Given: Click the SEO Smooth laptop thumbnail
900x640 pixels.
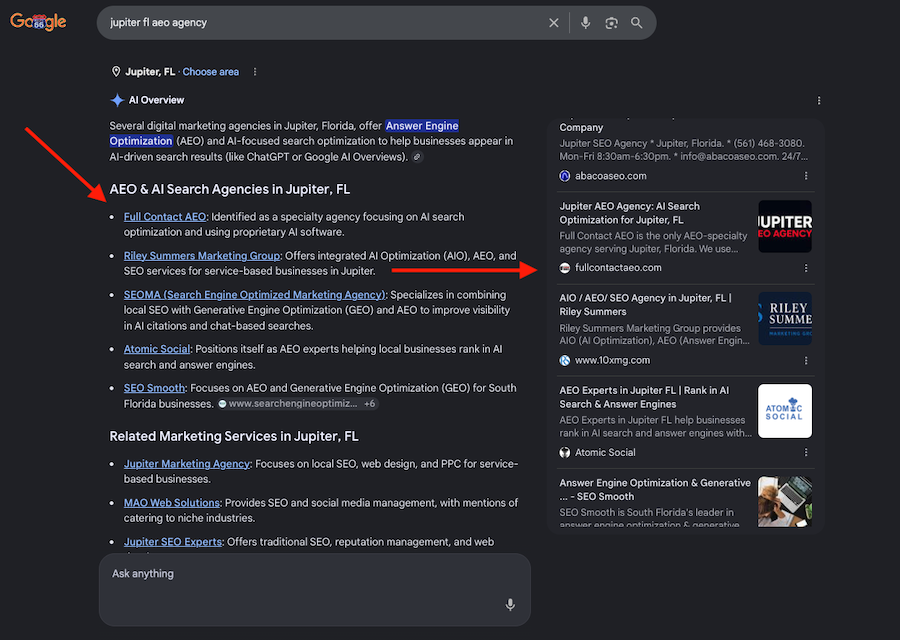Looking at the screenshot, I should click(785, 502).
